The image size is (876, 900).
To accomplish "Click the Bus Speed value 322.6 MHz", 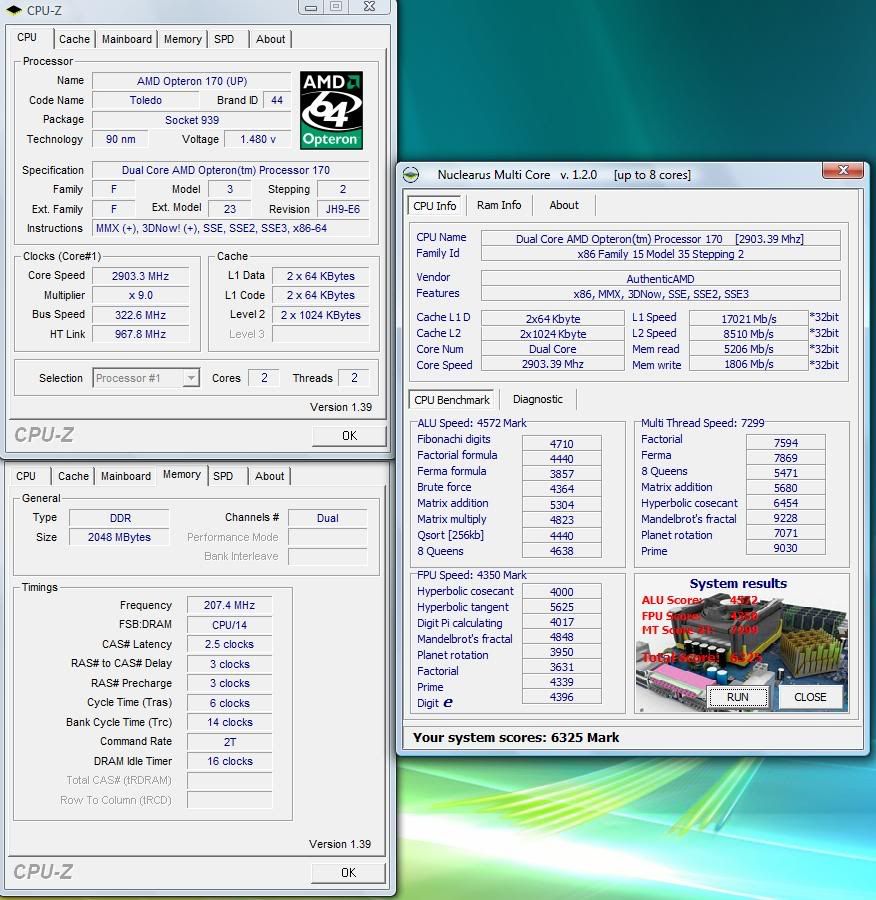I will coord(141,315).
